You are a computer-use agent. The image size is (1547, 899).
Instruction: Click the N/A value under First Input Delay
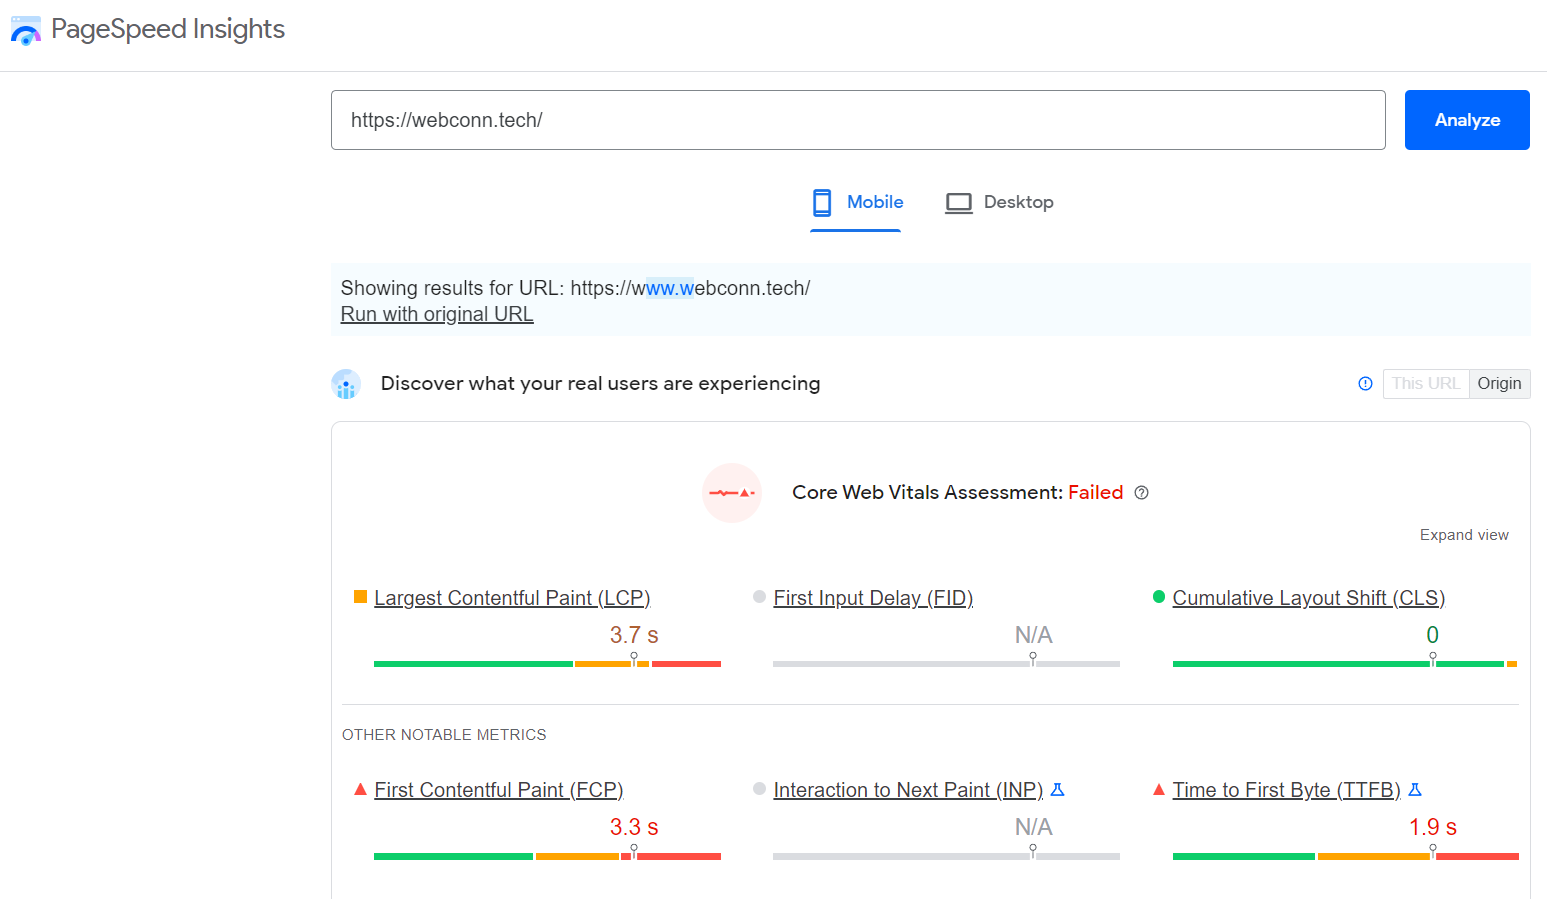coord(1034,635)
